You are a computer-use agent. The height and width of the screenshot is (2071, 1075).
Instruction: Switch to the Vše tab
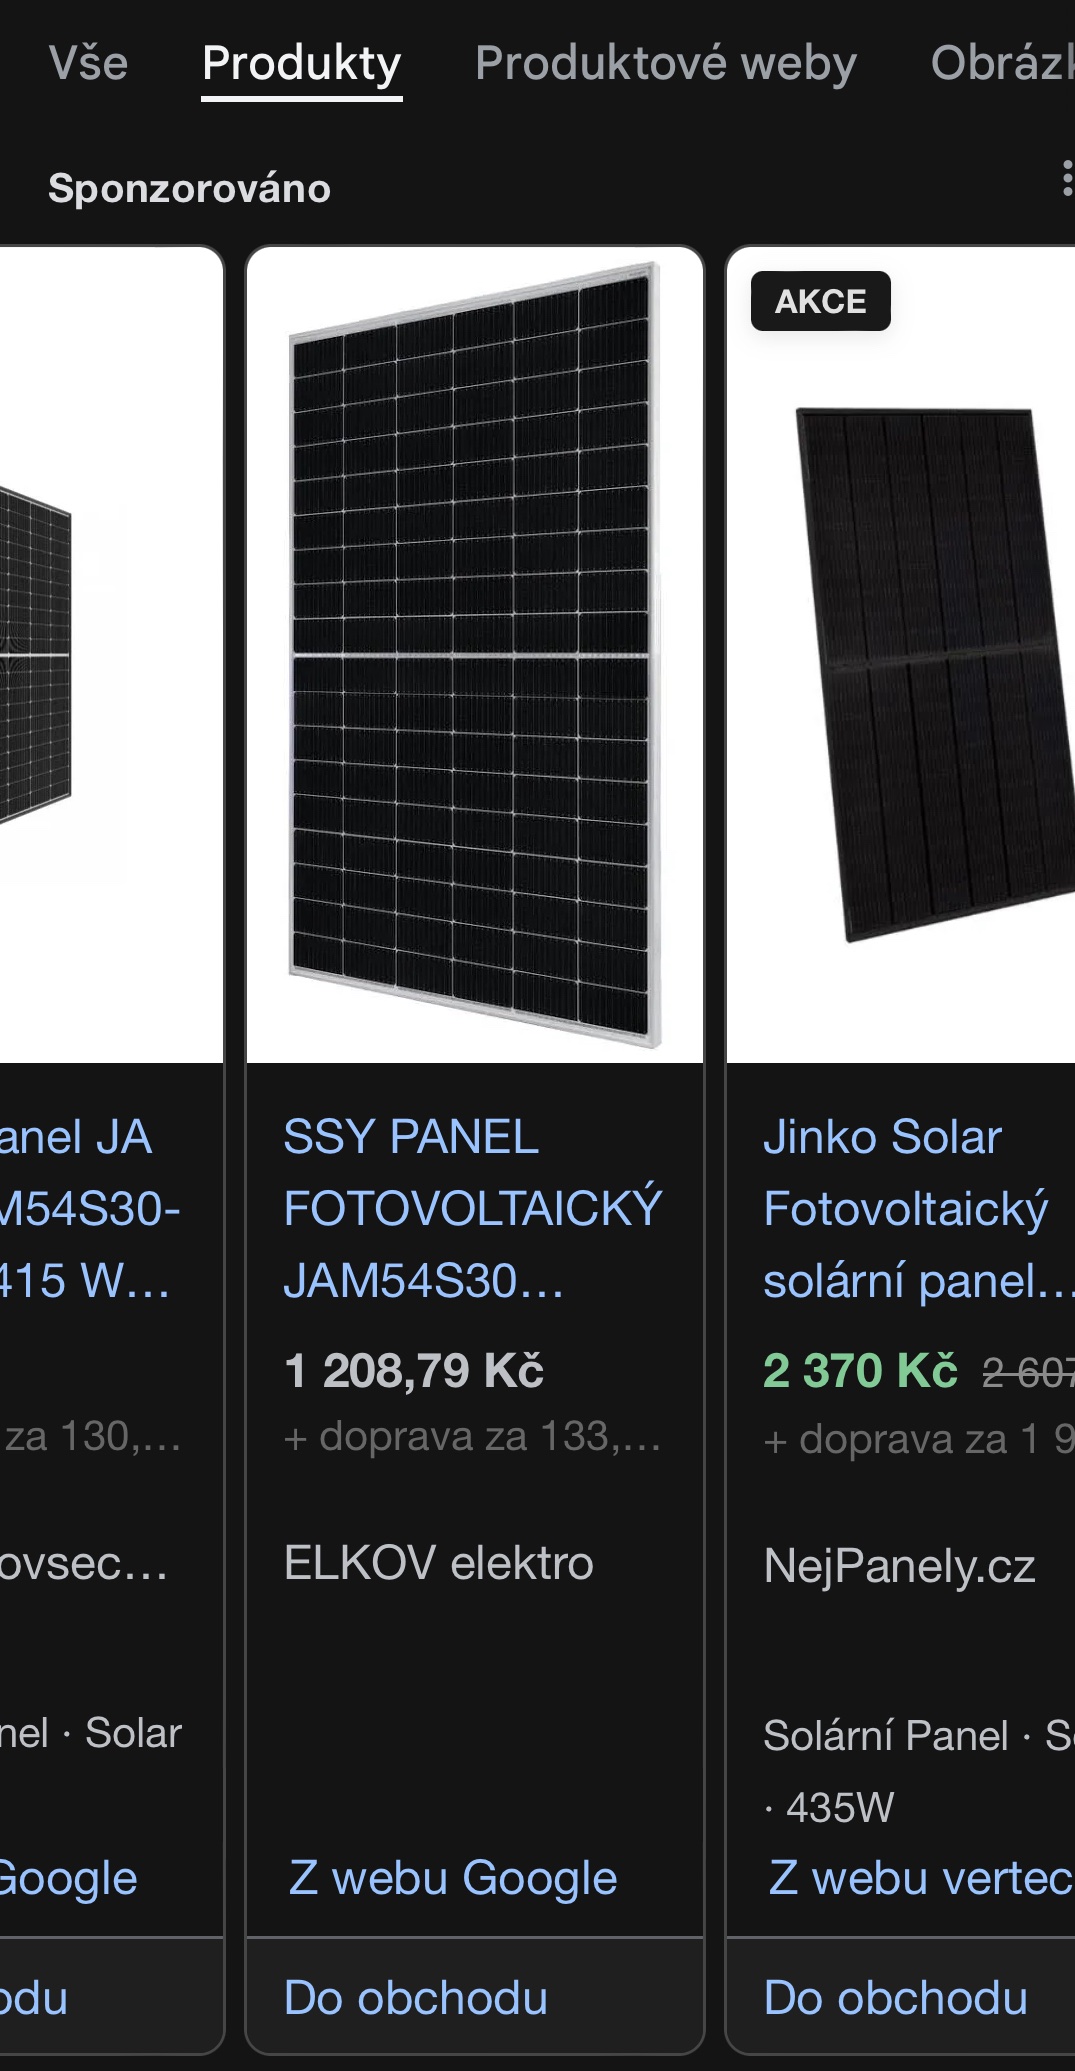tap(88, 63)
